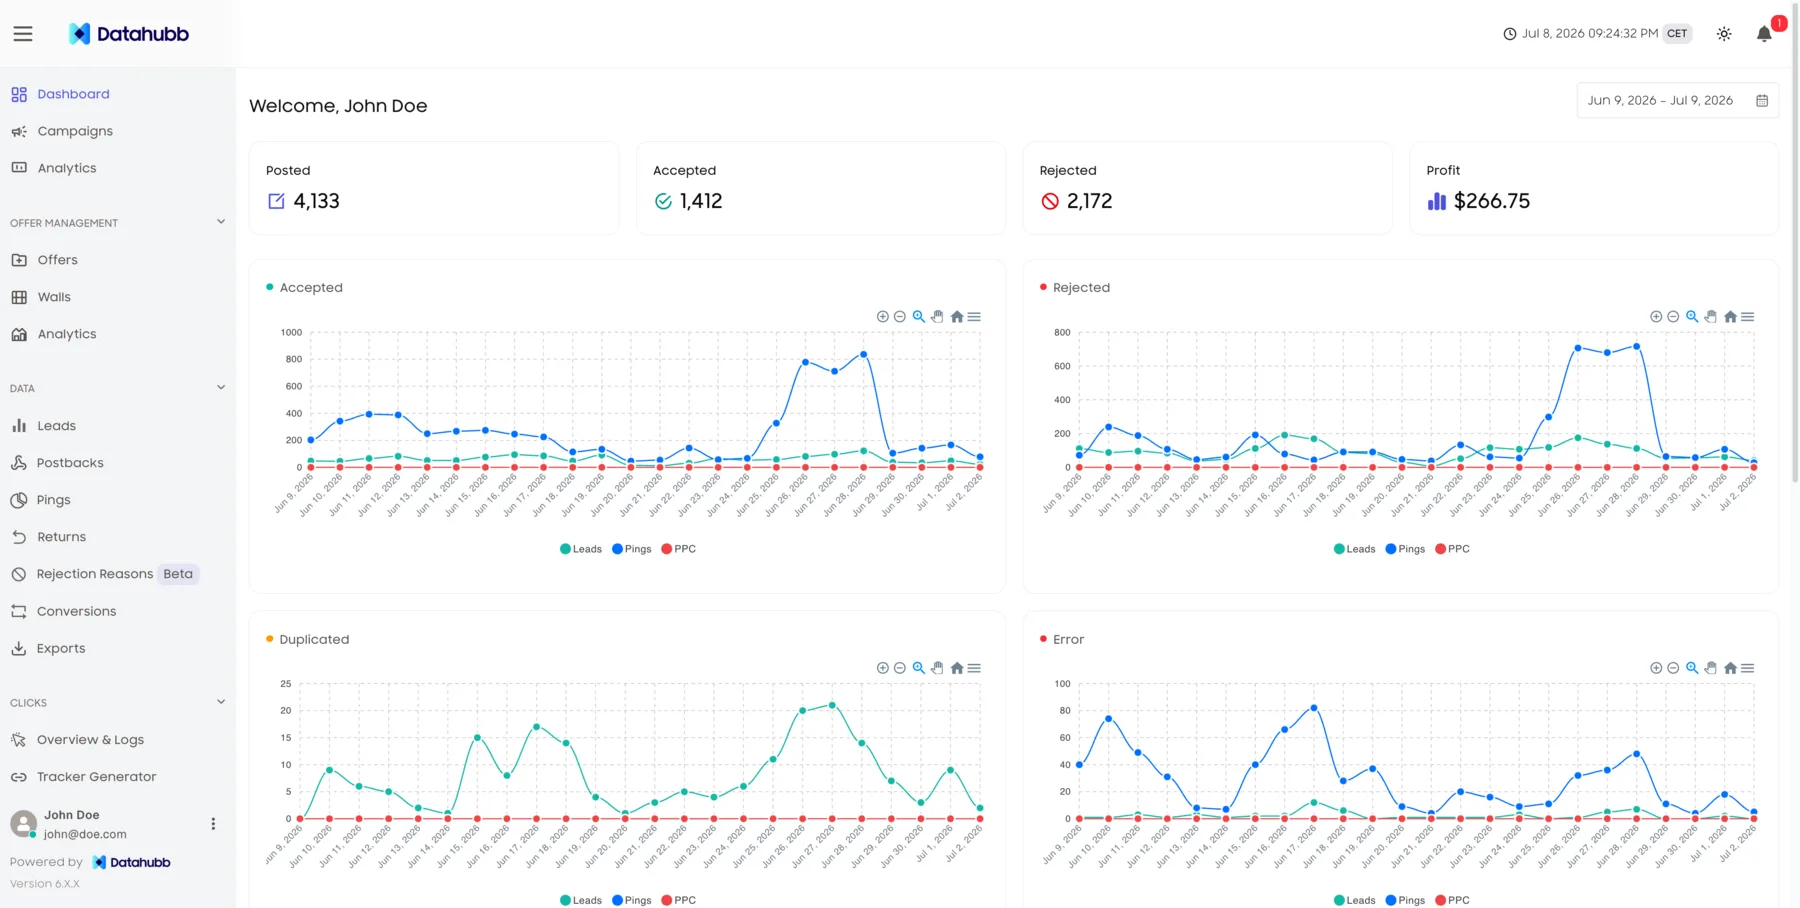1800x908 pixels.
Task: Open John Doe user options menu
Action: (213, 824)
